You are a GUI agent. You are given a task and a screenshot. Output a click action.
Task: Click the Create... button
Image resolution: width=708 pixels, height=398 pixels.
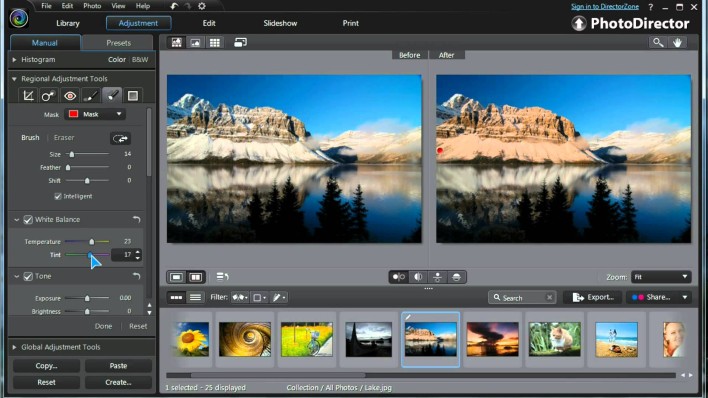tap(118, 382)
